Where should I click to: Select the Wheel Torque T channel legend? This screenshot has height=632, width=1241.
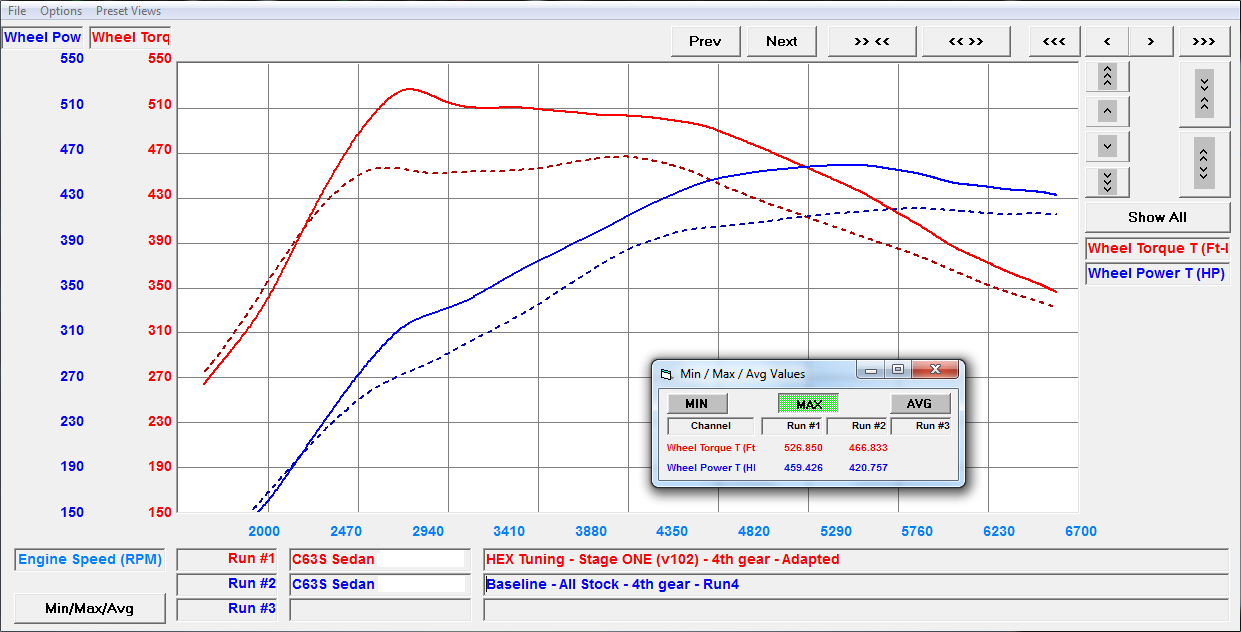(1157, 248)
